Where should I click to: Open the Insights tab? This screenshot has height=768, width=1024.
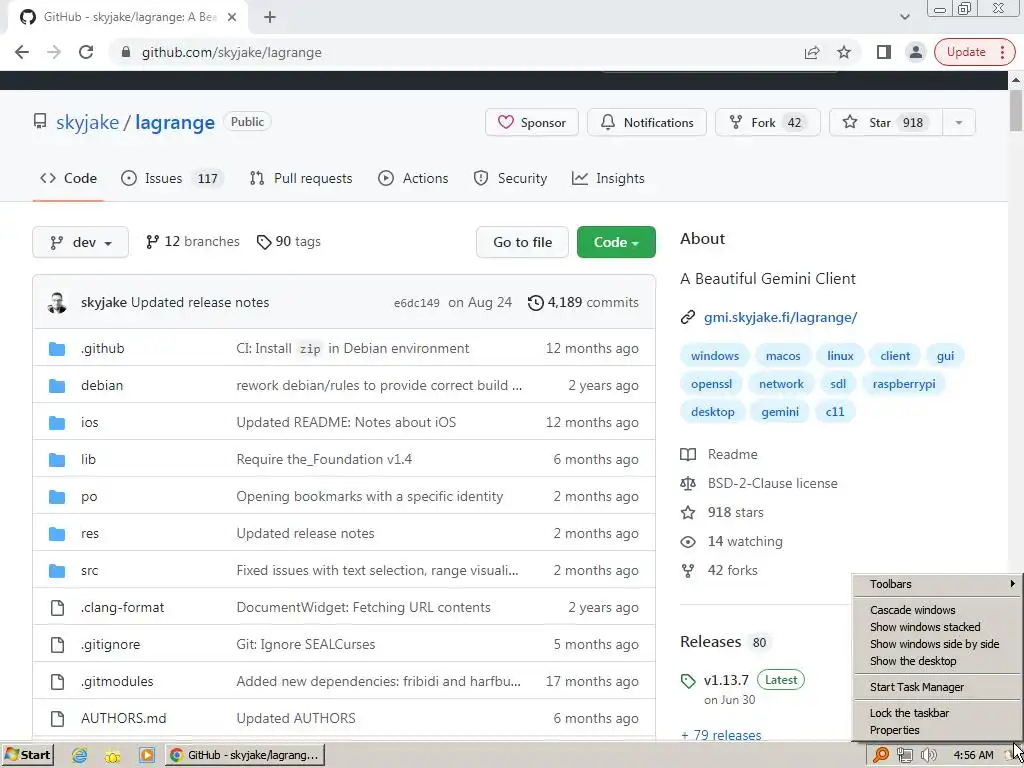[x=608, y=178]
